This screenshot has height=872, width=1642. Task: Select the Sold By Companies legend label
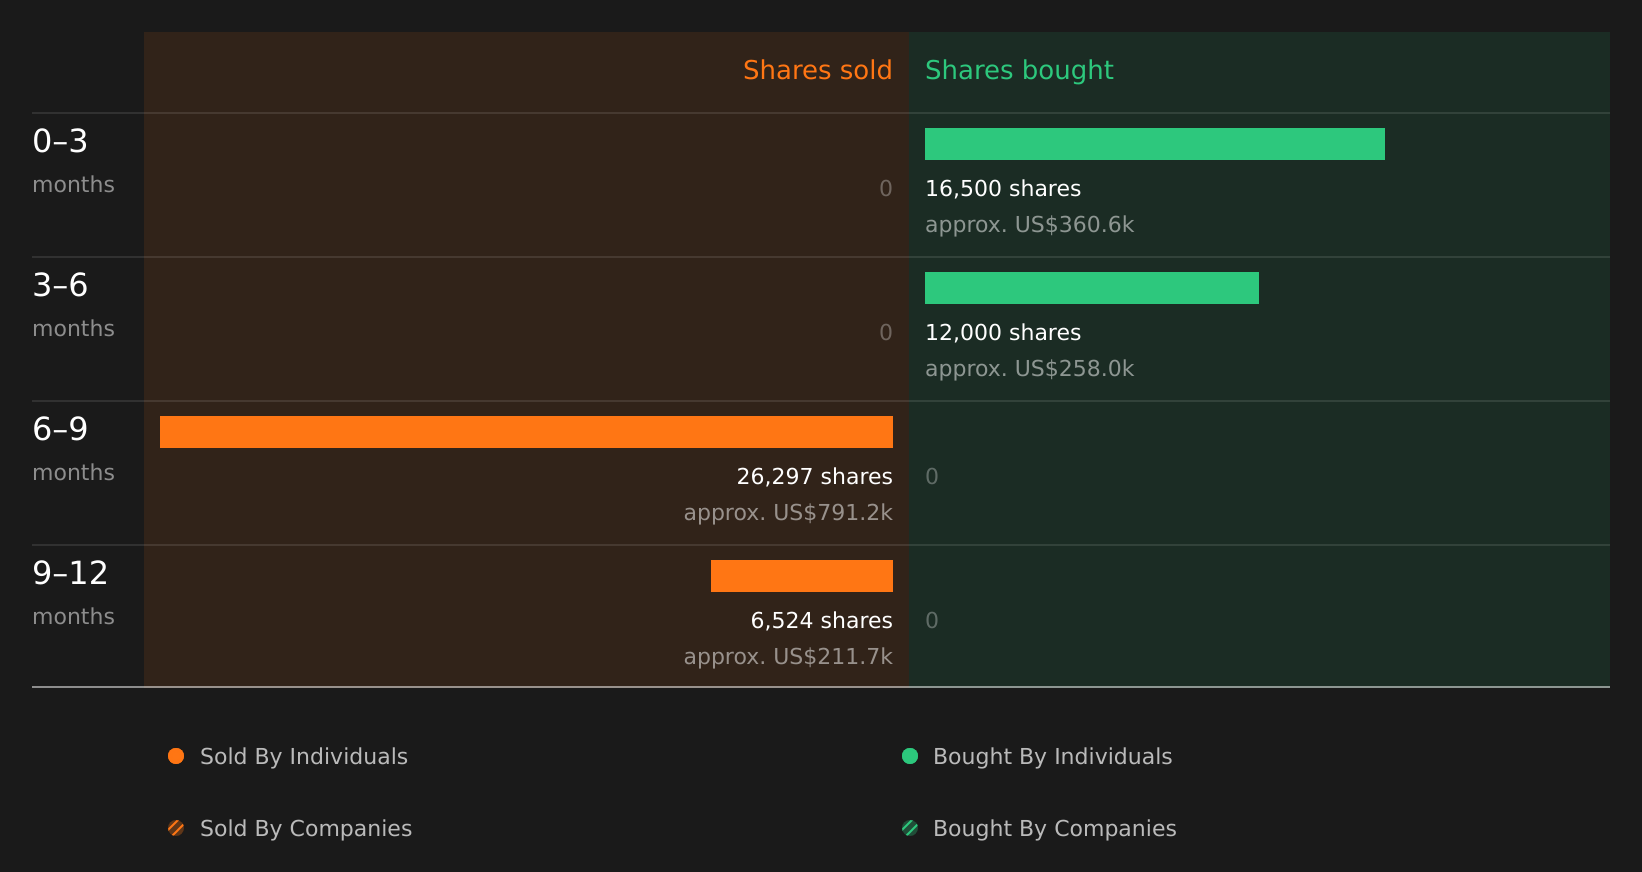[x=306, y=829]
